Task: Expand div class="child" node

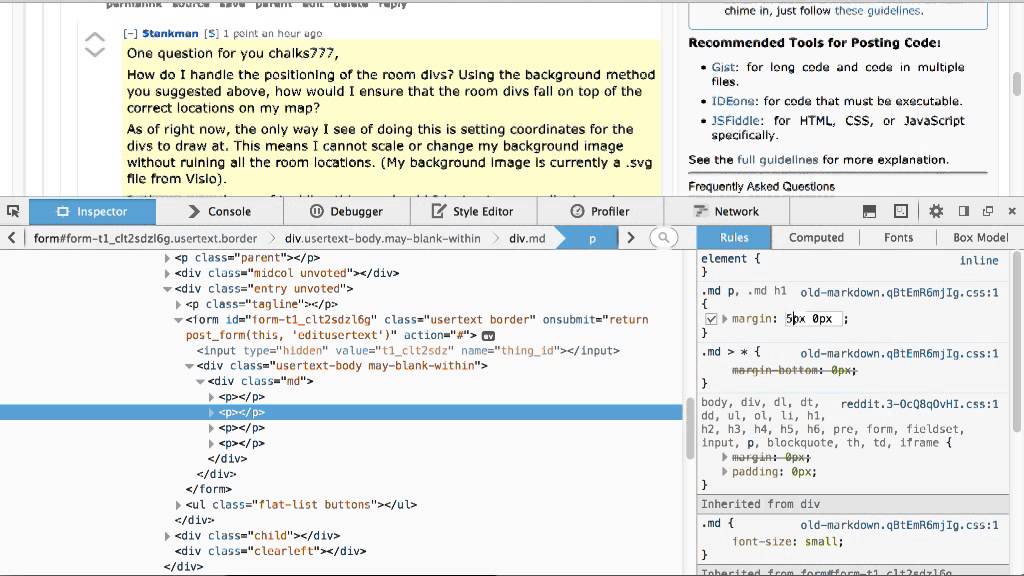Action: tap(167, 536)
